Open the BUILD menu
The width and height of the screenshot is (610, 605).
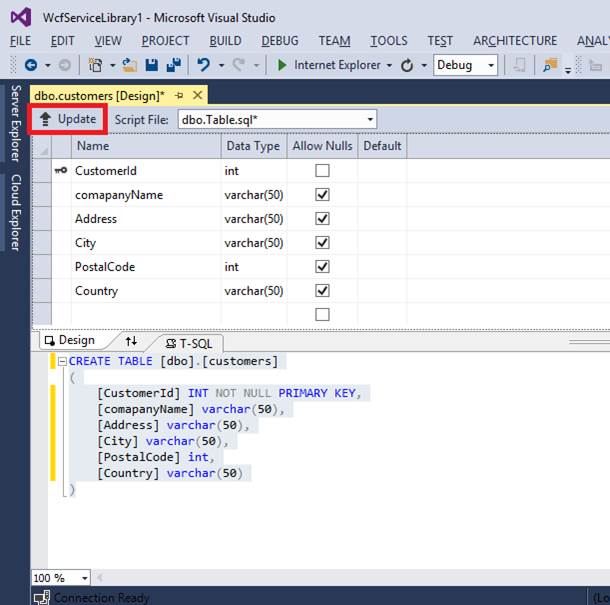point(225,41)
